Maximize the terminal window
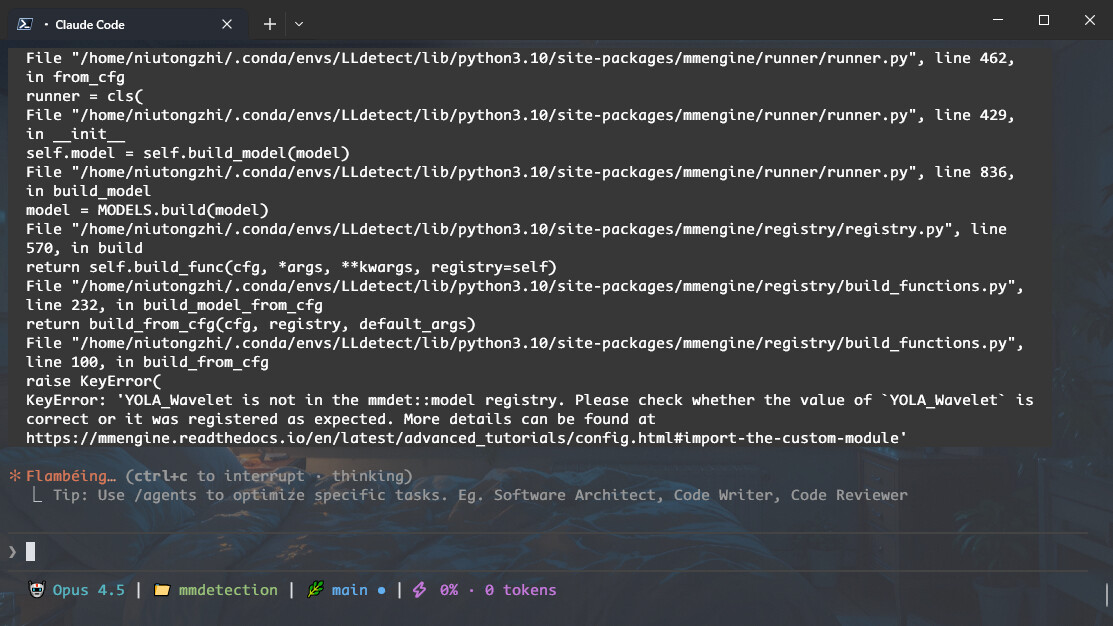This screenshot has width=1113, height=626. point(1043,20)
